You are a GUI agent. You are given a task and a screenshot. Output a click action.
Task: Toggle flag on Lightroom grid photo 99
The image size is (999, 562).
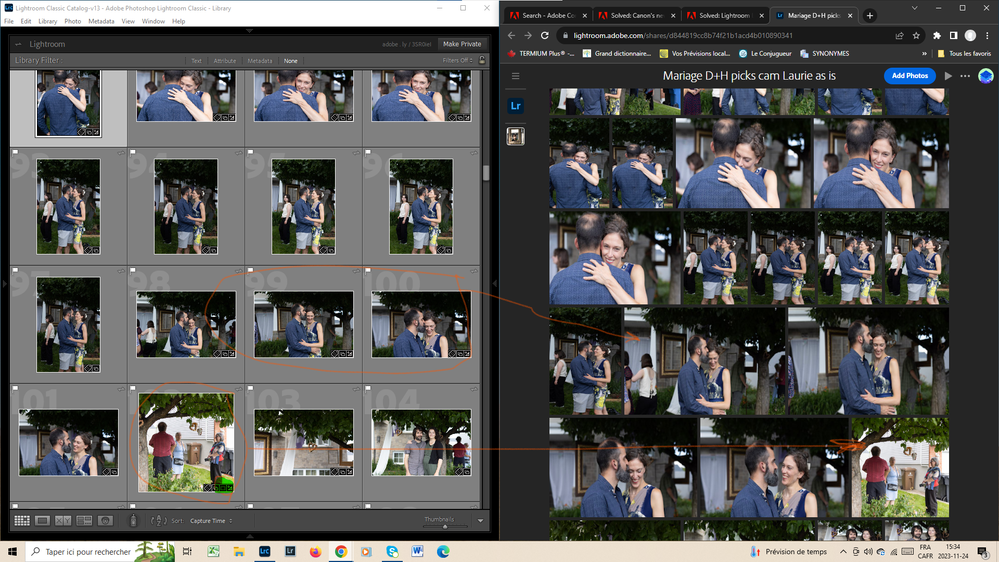pos(250,271)
